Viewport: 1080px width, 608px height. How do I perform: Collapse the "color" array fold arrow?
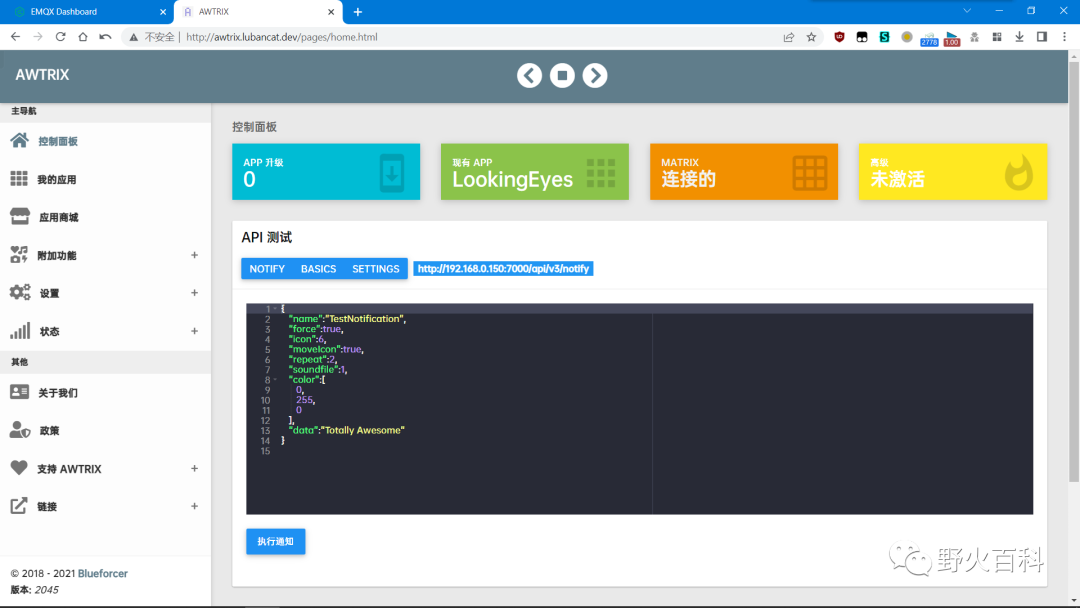(x=275, y=379)
